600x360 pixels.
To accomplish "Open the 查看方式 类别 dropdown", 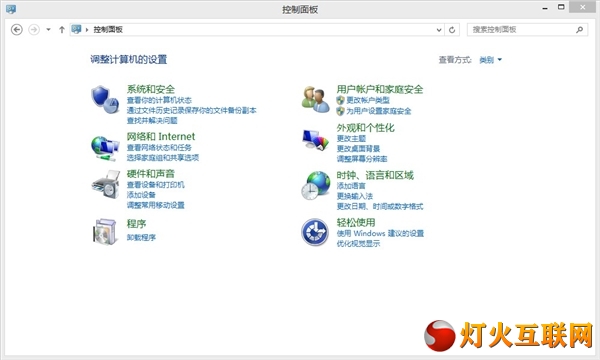I will pyautogui.click(x=491, y=60).
